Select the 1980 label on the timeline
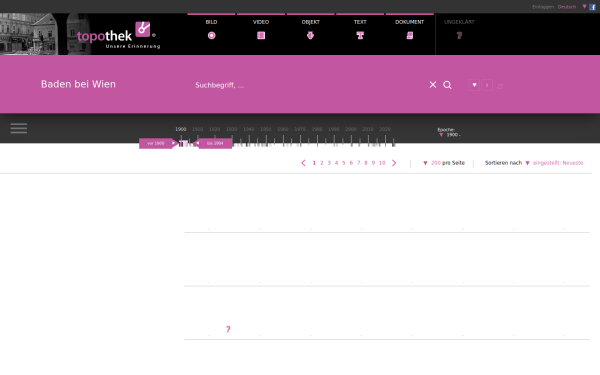Image resolution: width=600 pixels, height=375 pixels. [x=317, y=129]
